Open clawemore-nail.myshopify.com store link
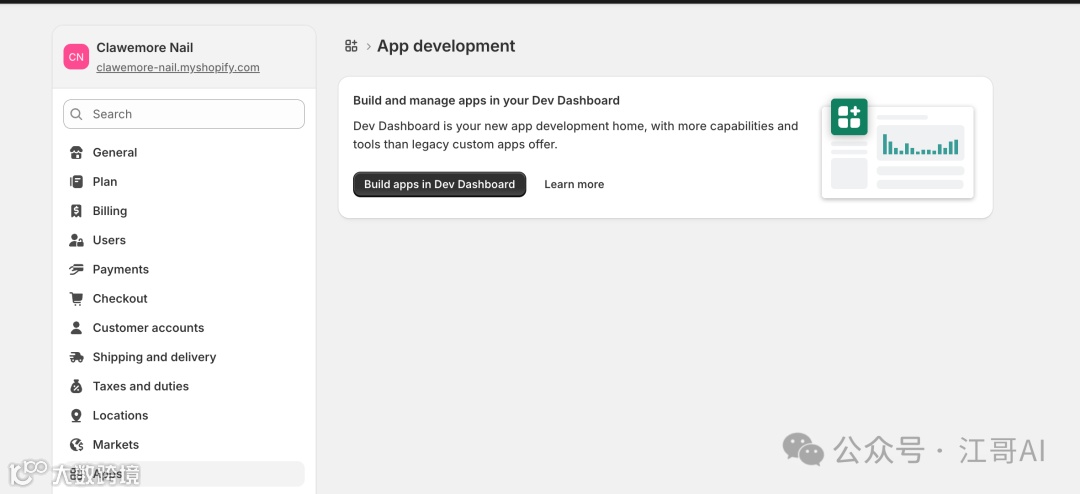This screenshot has width=1080, height=494. 178,68
